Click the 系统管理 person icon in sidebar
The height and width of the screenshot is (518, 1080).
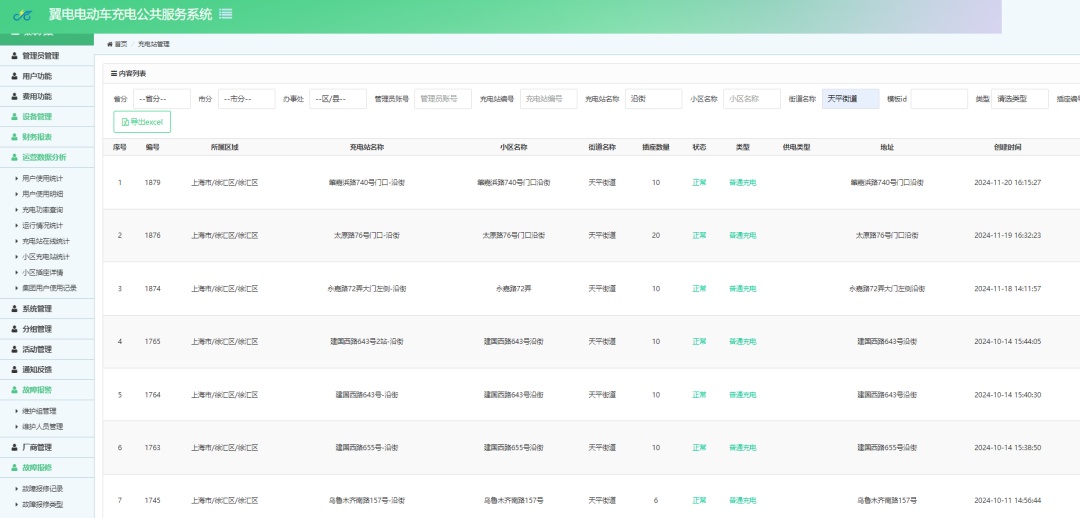(x=15, y=309)
